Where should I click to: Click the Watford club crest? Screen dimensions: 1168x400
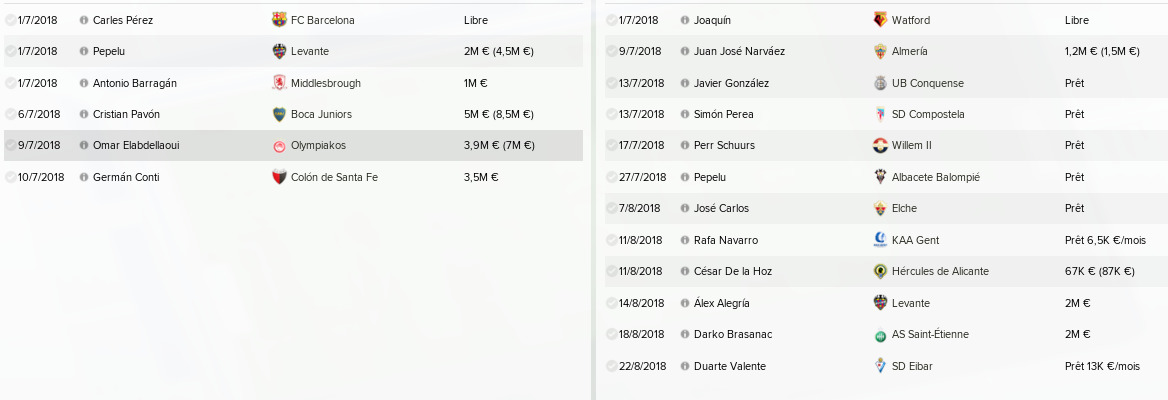click(x=880, y=20)
